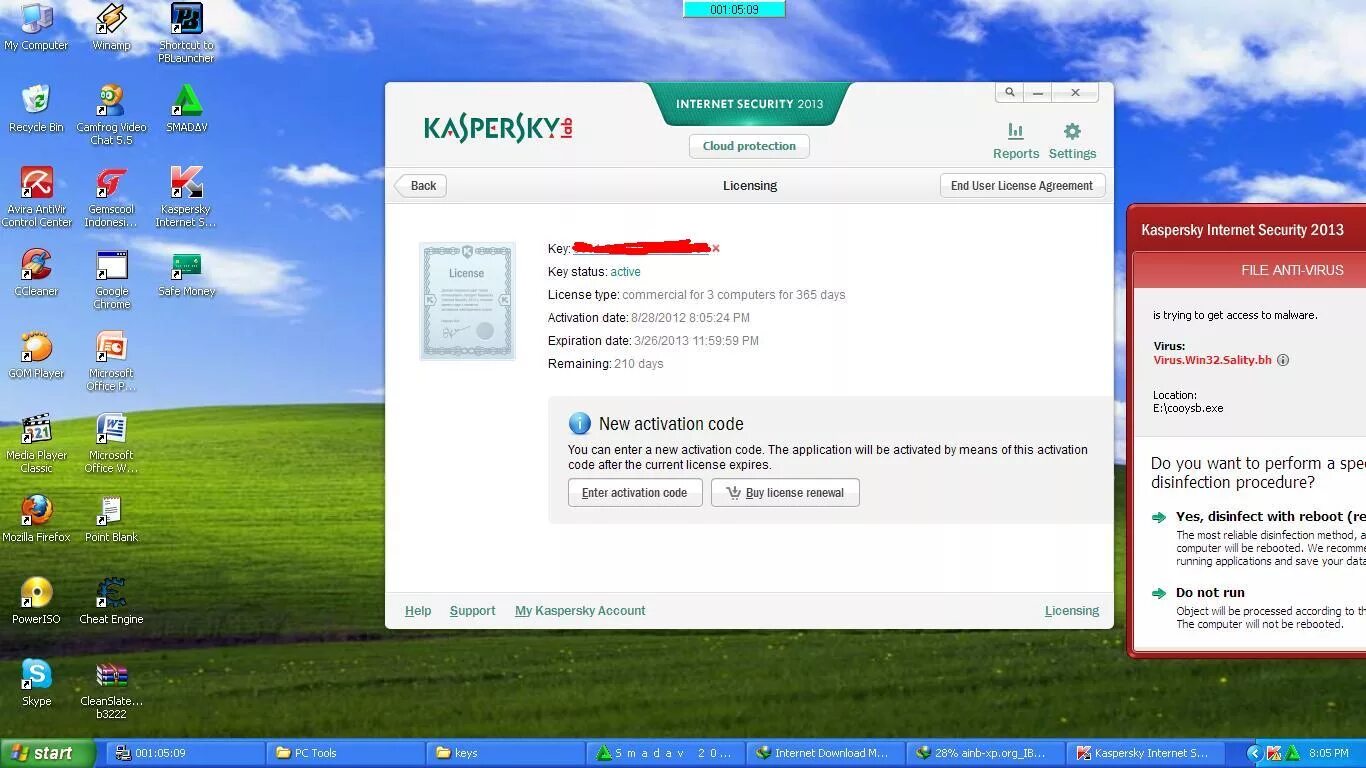Select the SMADAV desktop icon
The image size is (1366, 768).
click(x=186, y=109)
